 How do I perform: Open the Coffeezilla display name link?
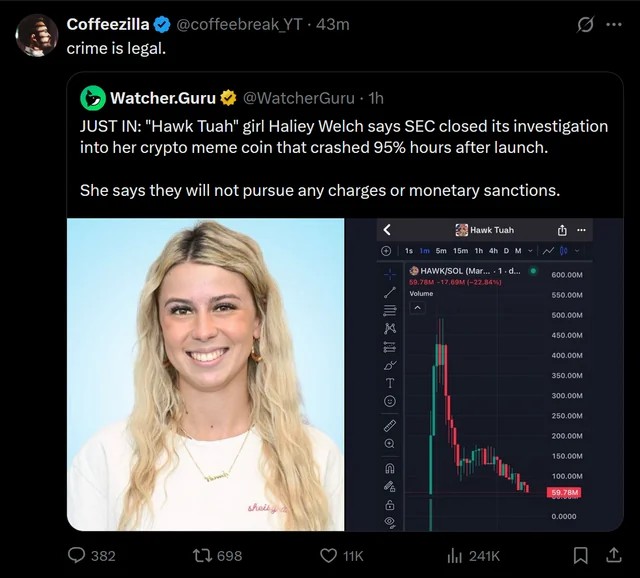[x=107, y=24]
